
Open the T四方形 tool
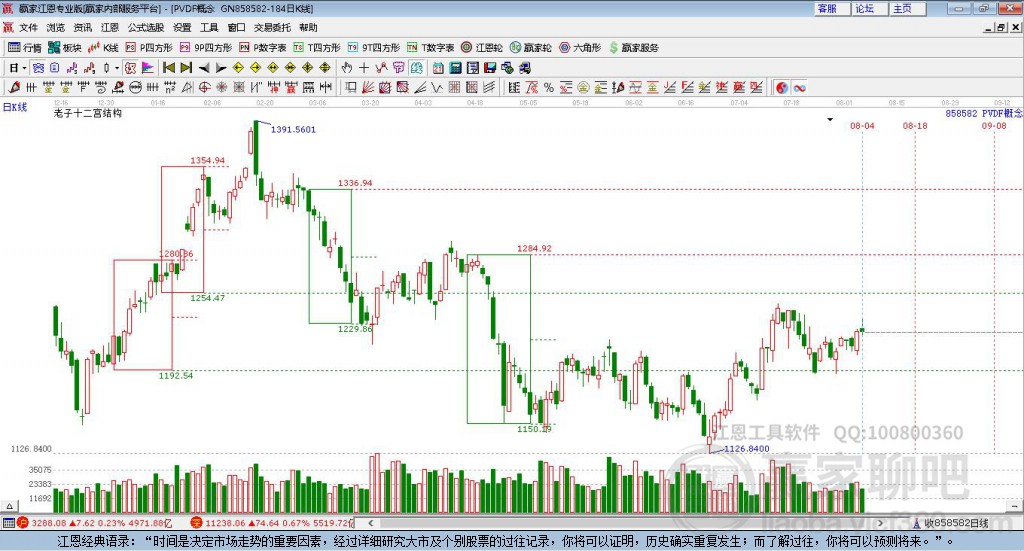pos(317,48)
